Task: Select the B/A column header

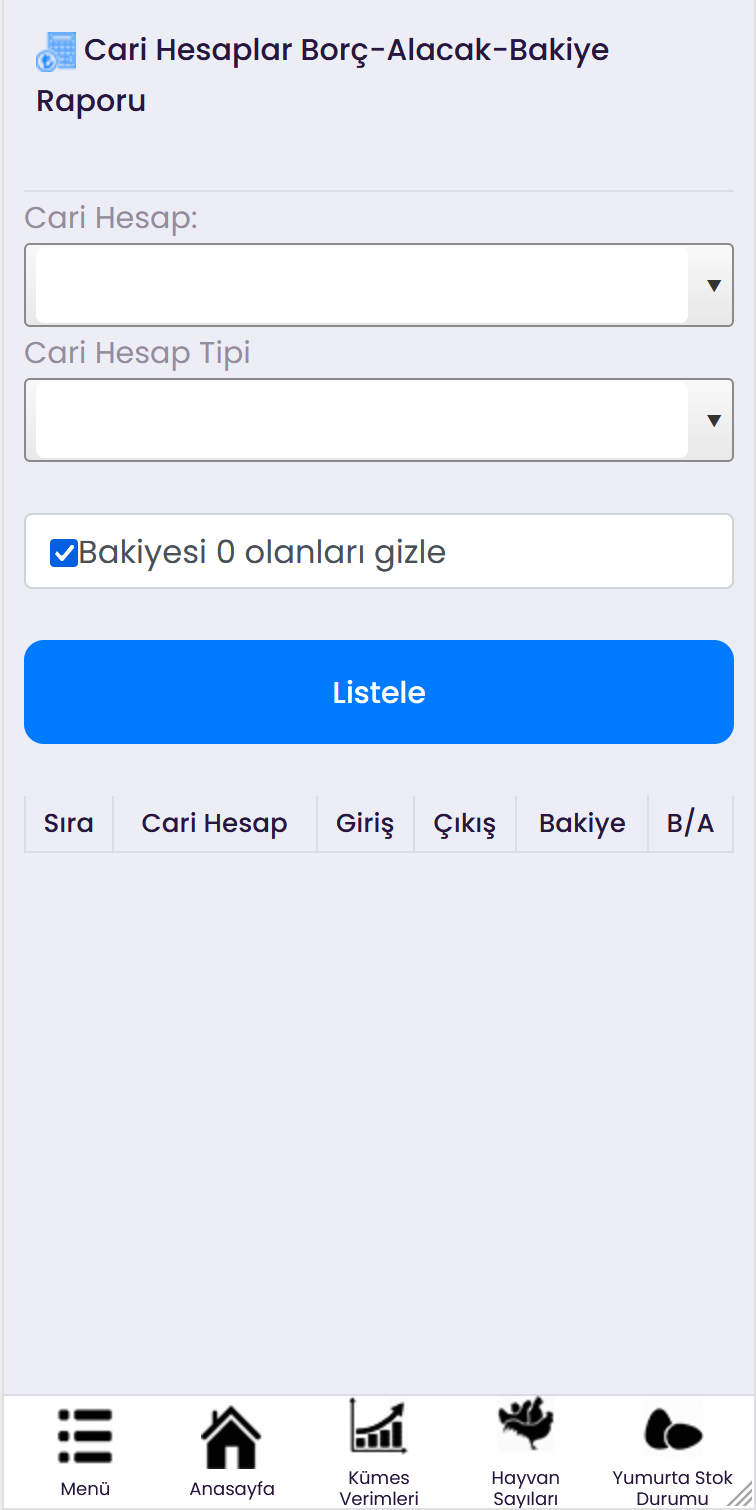Action: pyautogui.click(x=691, y=824)
